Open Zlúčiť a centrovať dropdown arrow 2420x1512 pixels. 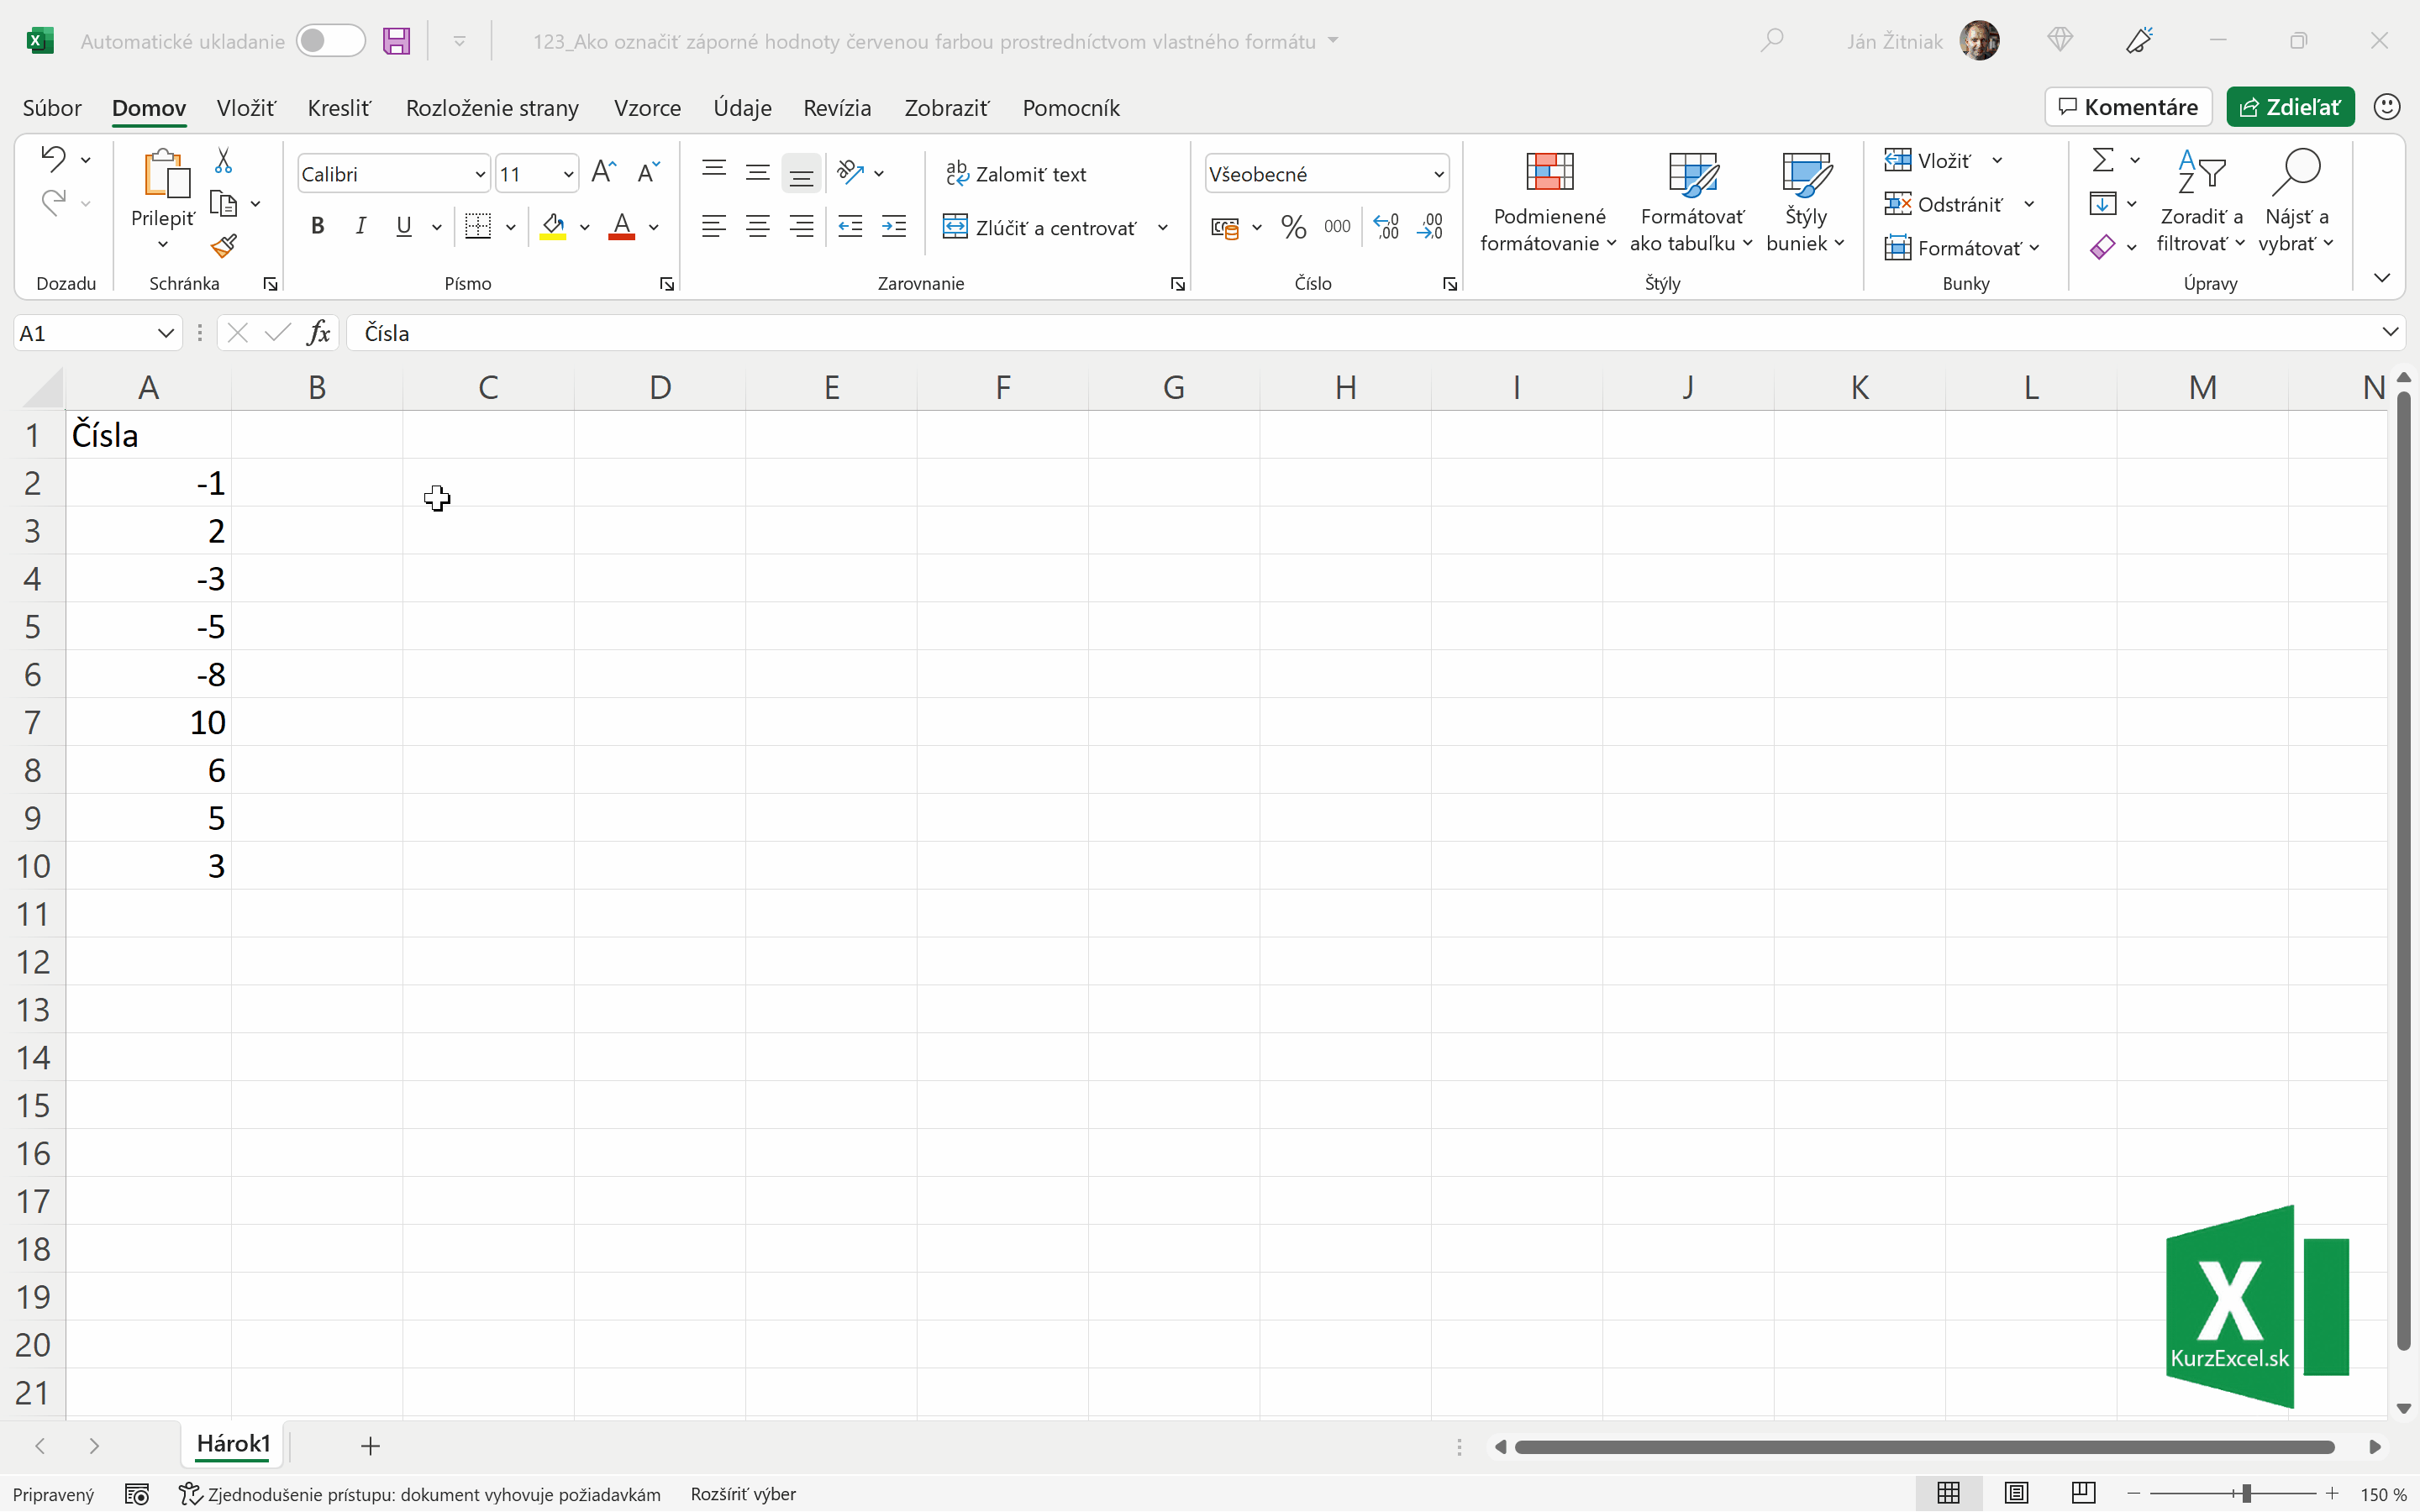click(1163, 228)
